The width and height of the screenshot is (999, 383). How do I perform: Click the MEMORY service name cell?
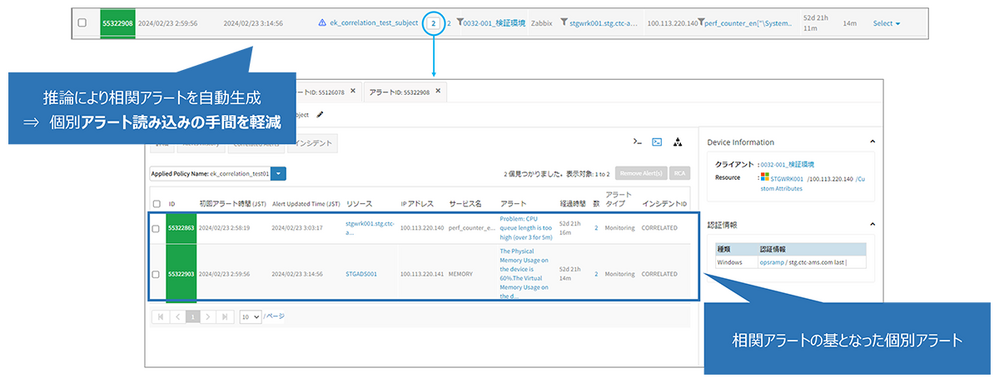coord(461,274)
